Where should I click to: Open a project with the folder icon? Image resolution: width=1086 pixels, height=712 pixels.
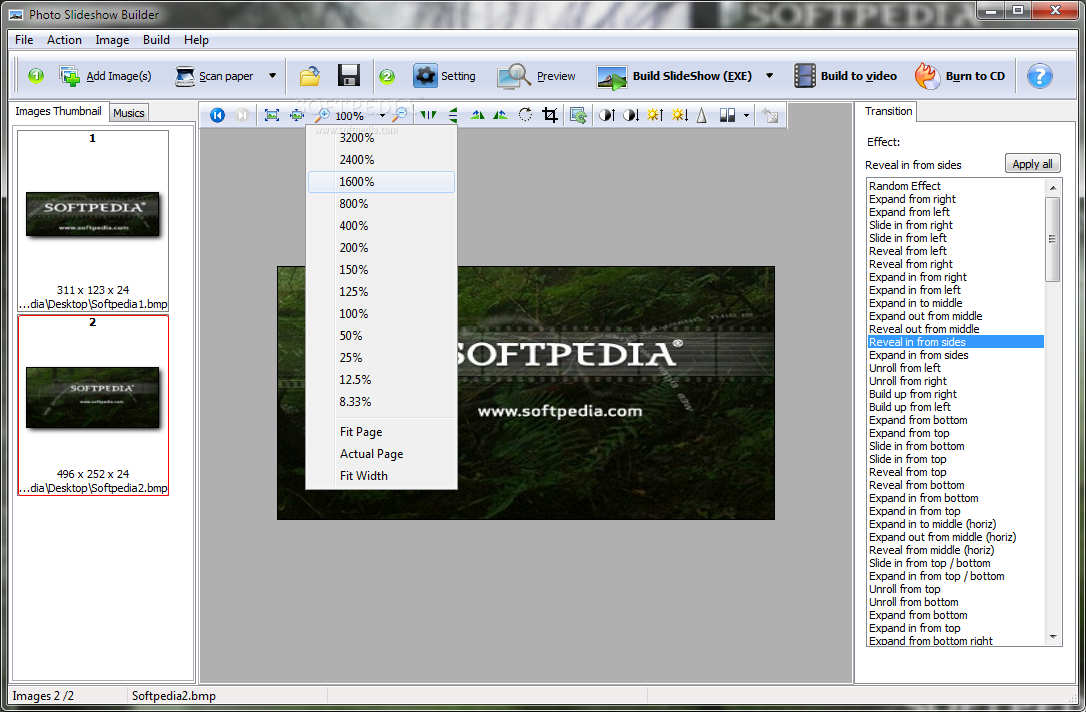(310, 76)
